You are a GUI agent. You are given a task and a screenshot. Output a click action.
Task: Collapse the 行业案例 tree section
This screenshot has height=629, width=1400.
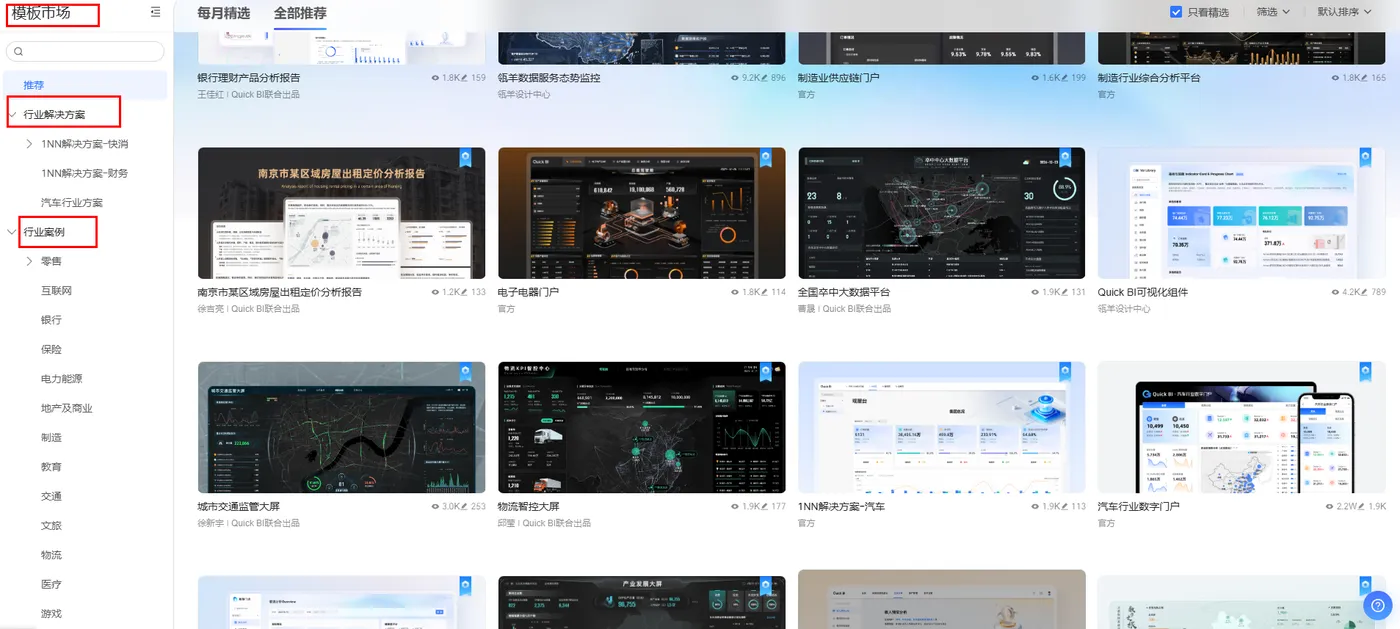tap(12, 232)
